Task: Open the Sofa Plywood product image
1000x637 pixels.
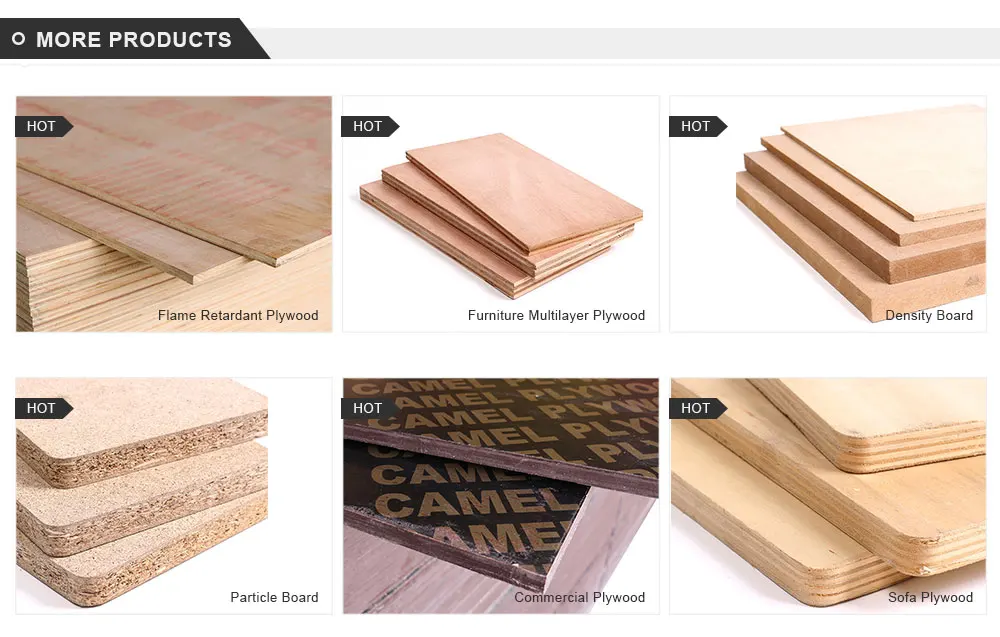Action: click(x=828, y=496)
